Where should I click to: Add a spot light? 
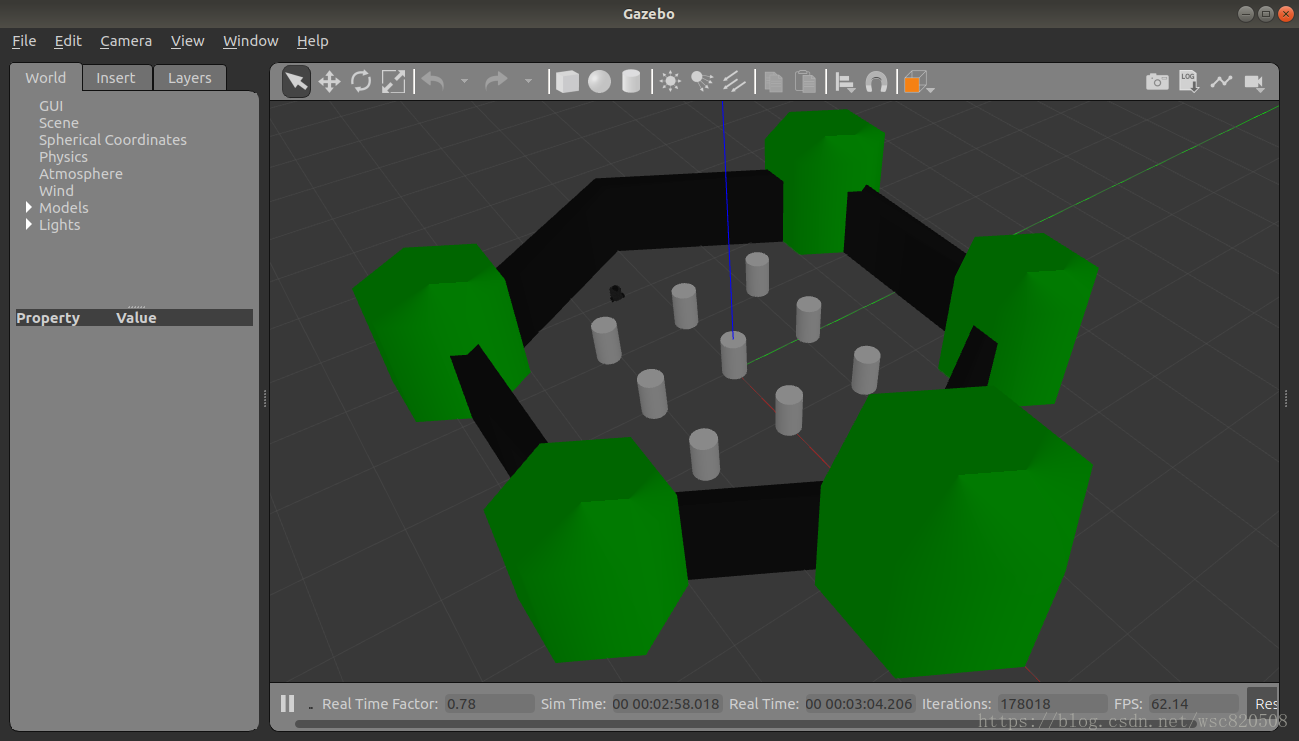click(703, 82)
